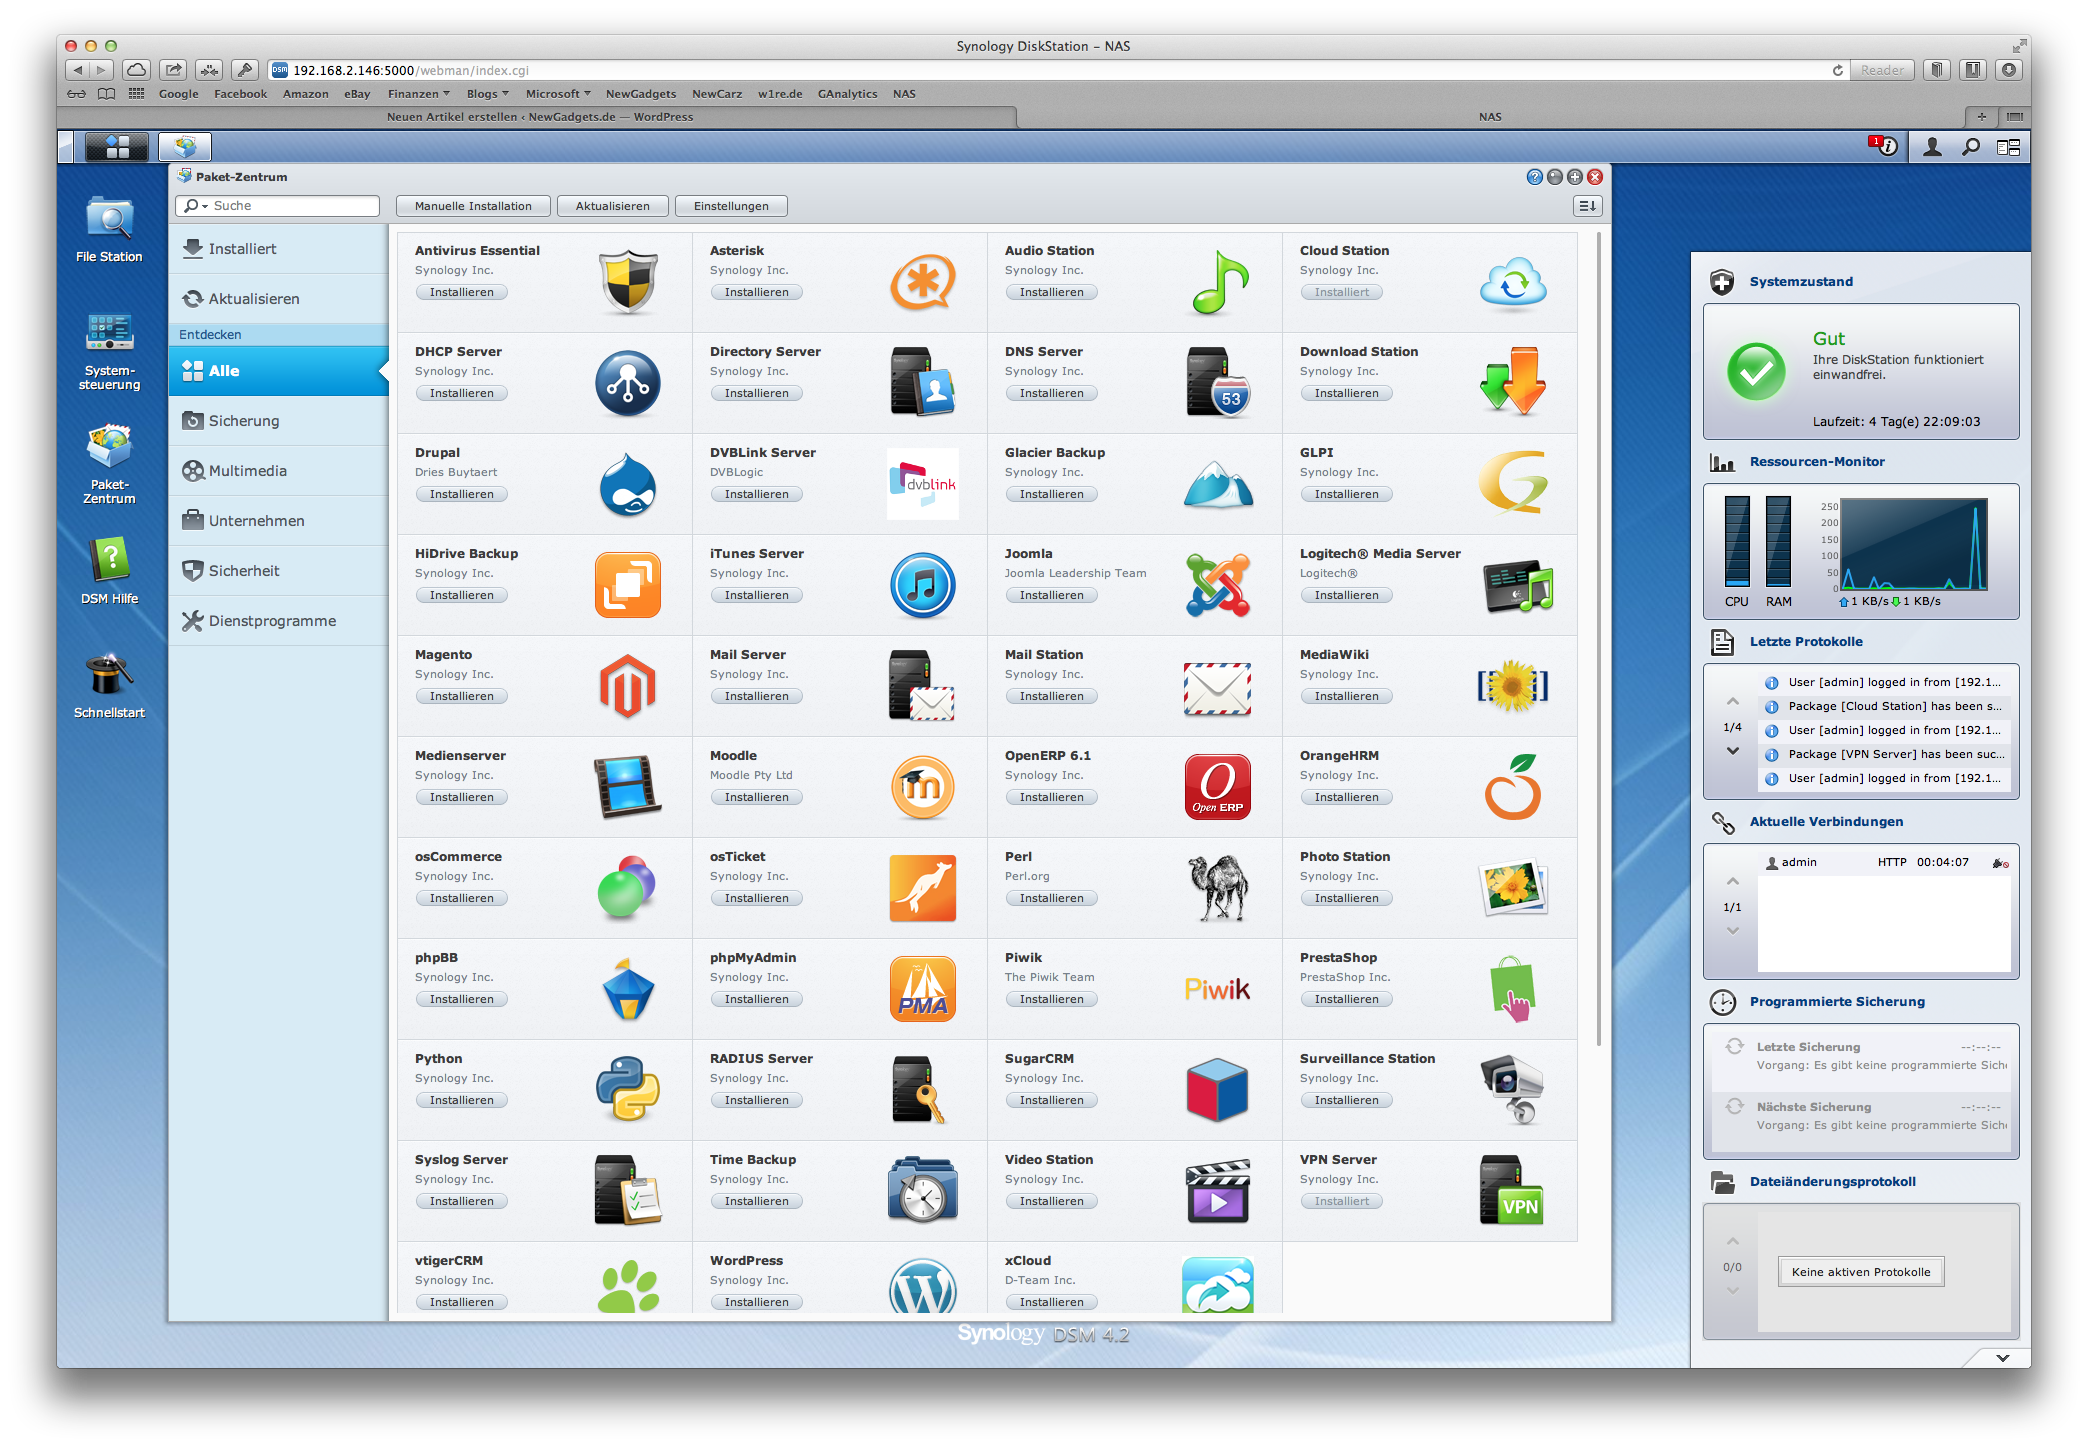This screenshot has height=1447, width=2088.
Task: Open user options icon in DSM taskbar
Action: pyautogui.click(x=1932, y=147)
